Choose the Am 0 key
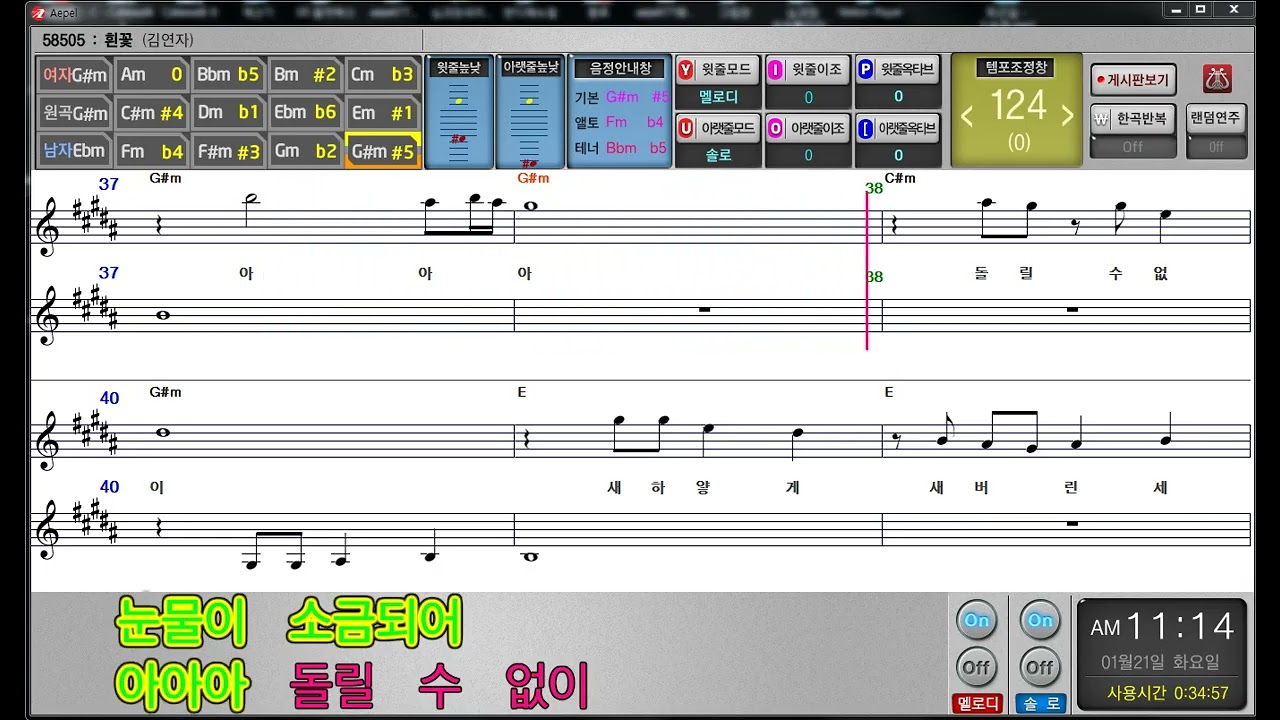The height and width of the screenshot is (720, 1280). (151, 75)
